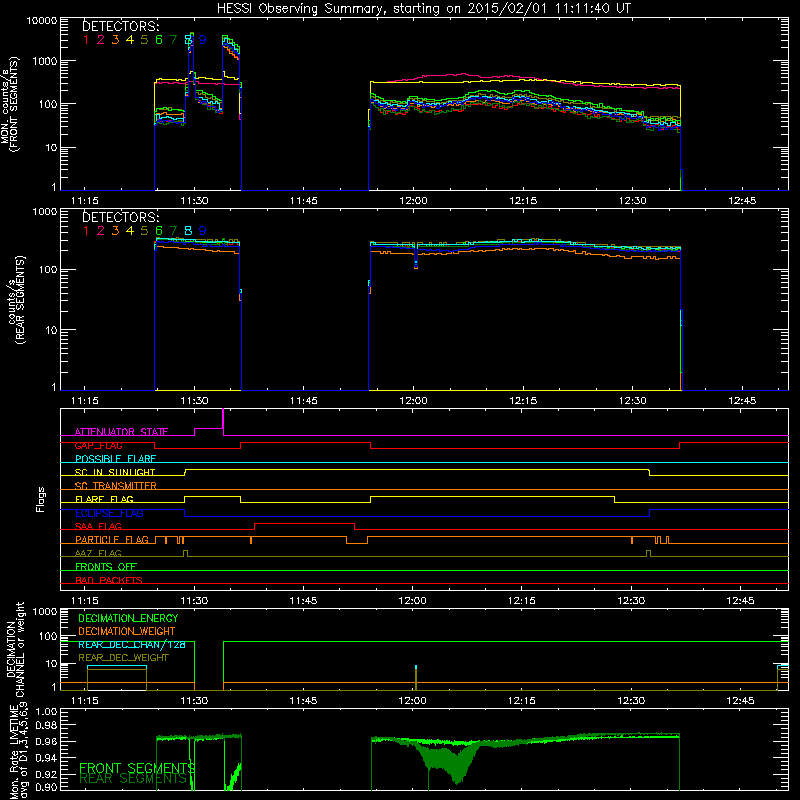Click the REAR_DEC_CHAN/128 legend entry
The width and height of the screenshot is (800, 800).
coord(132,644)
